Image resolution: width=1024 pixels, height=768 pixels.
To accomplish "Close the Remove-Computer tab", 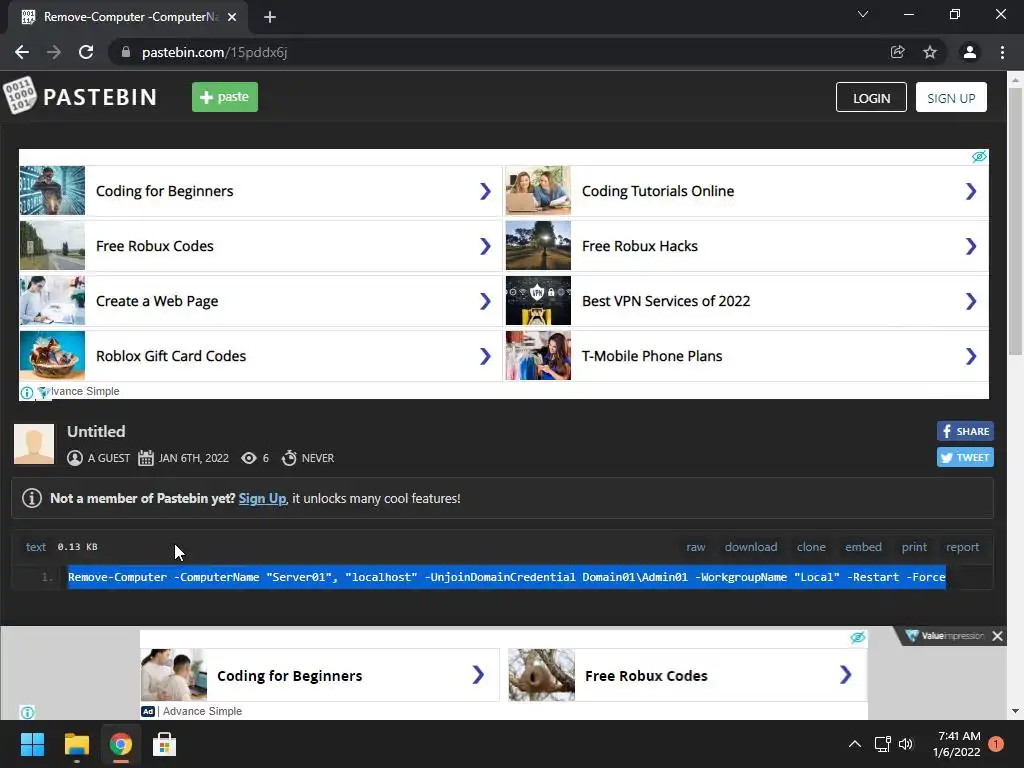I will point(232,17).
